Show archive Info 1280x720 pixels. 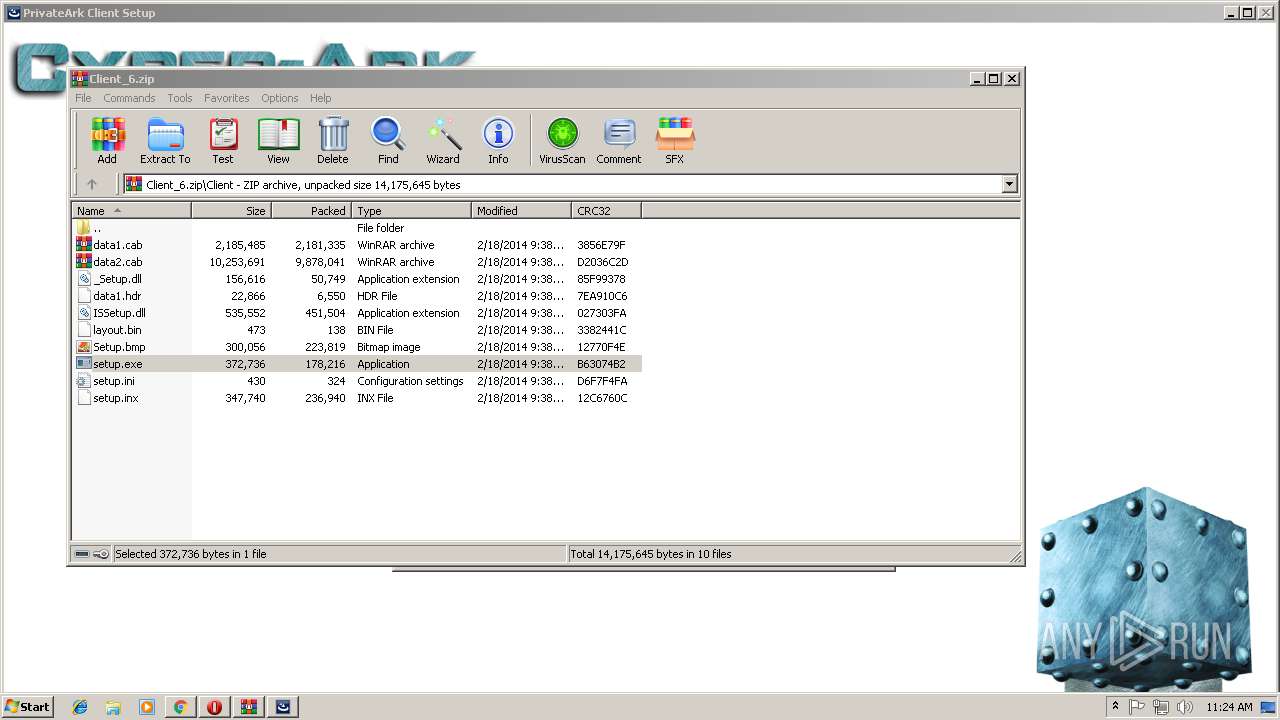498,140
